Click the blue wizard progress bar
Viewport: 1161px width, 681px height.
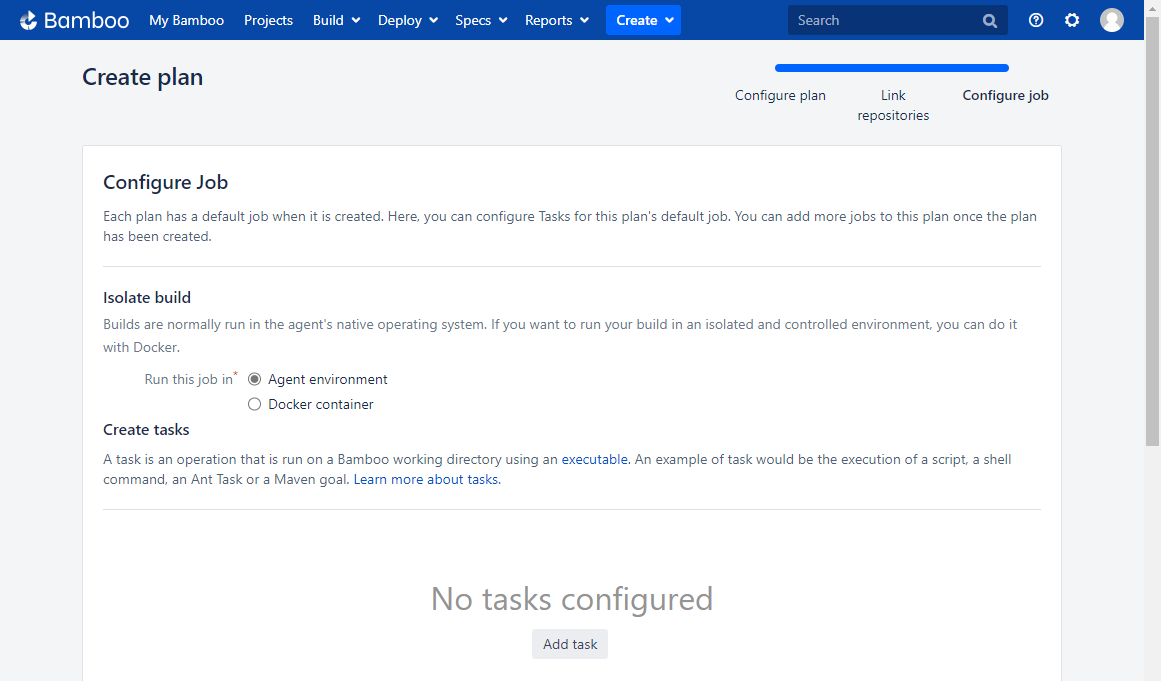coord(891,68)
